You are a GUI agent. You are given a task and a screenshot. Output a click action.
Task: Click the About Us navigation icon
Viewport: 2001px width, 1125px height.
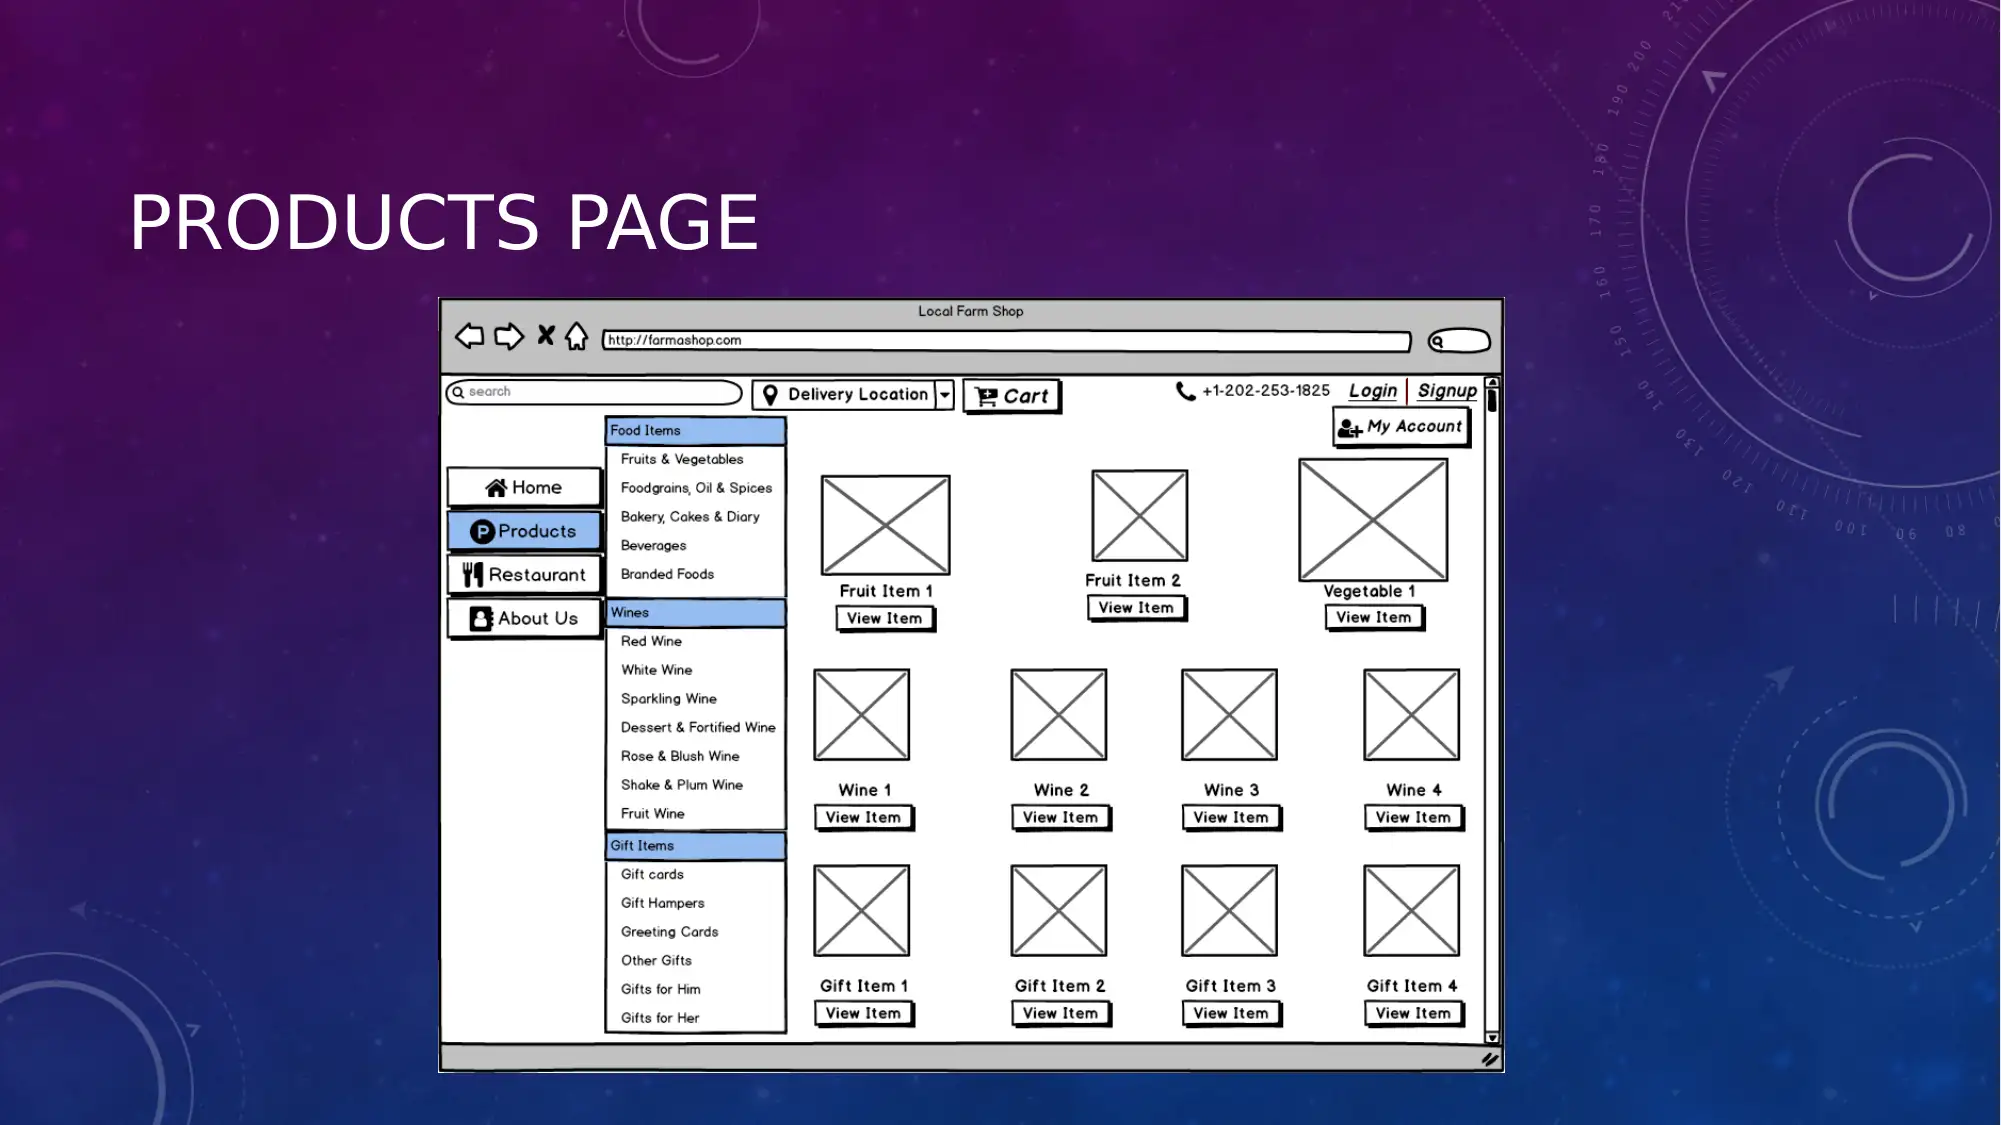[481, 618]
